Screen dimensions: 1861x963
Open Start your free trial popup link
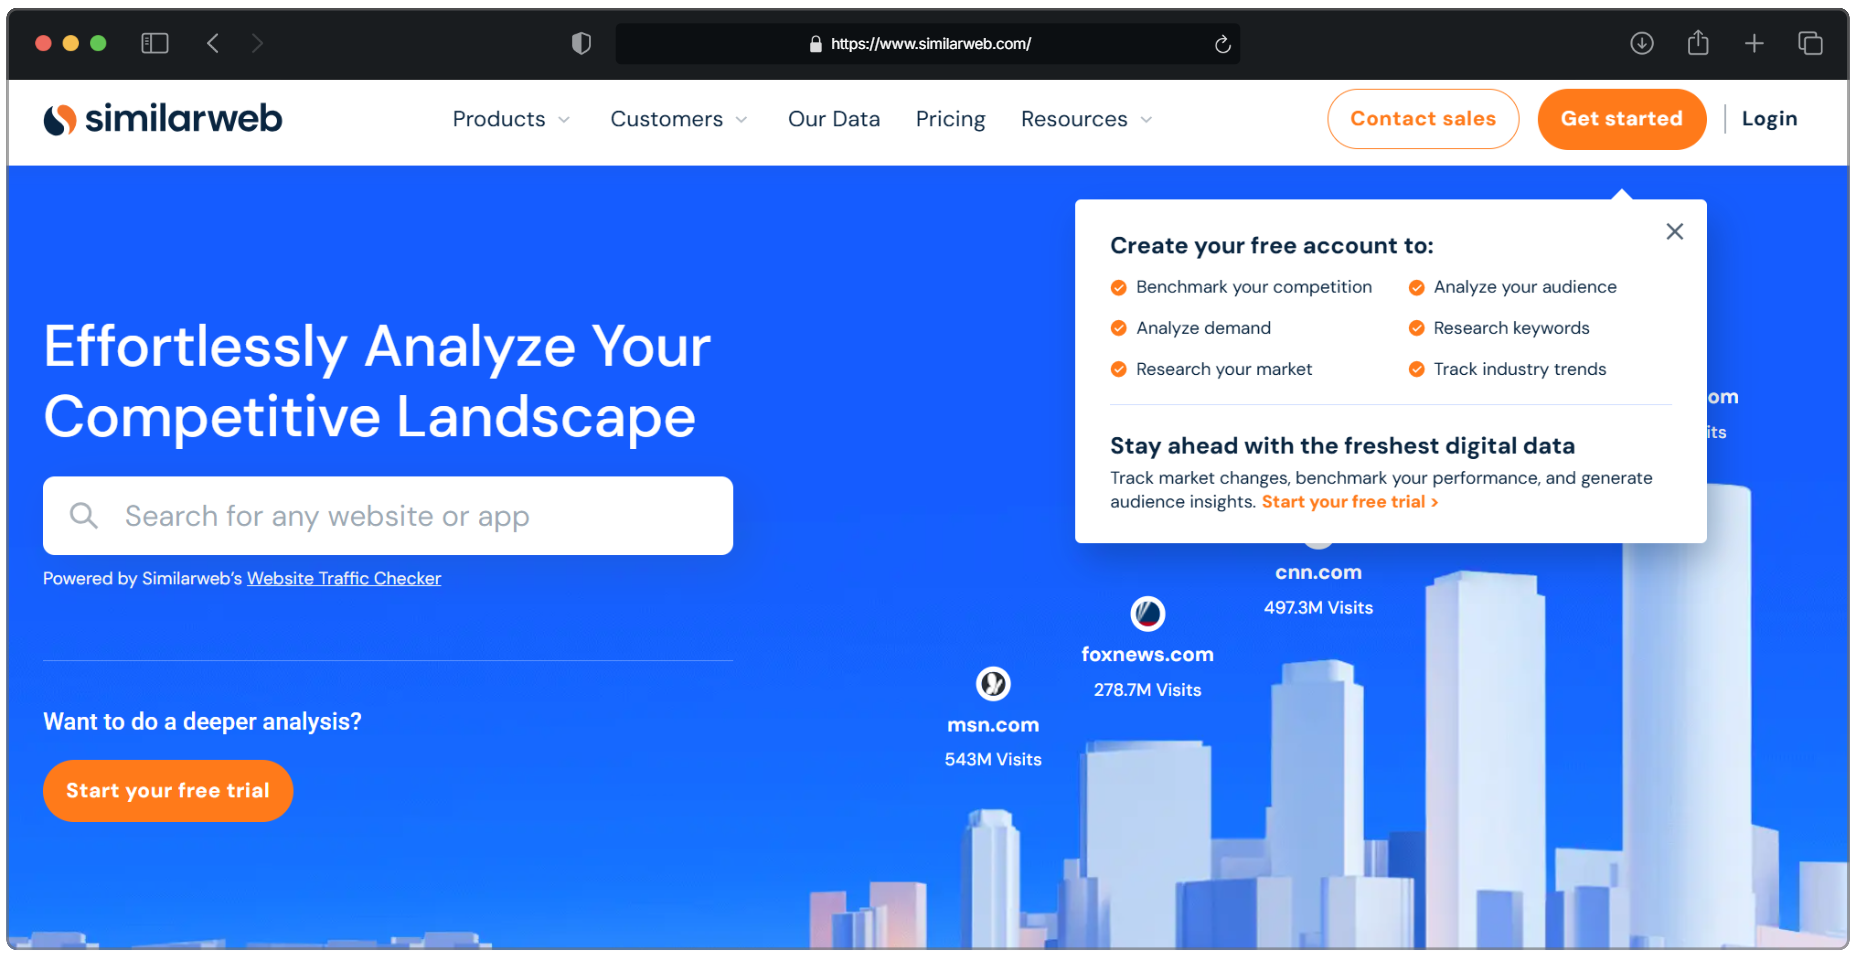1350,502
